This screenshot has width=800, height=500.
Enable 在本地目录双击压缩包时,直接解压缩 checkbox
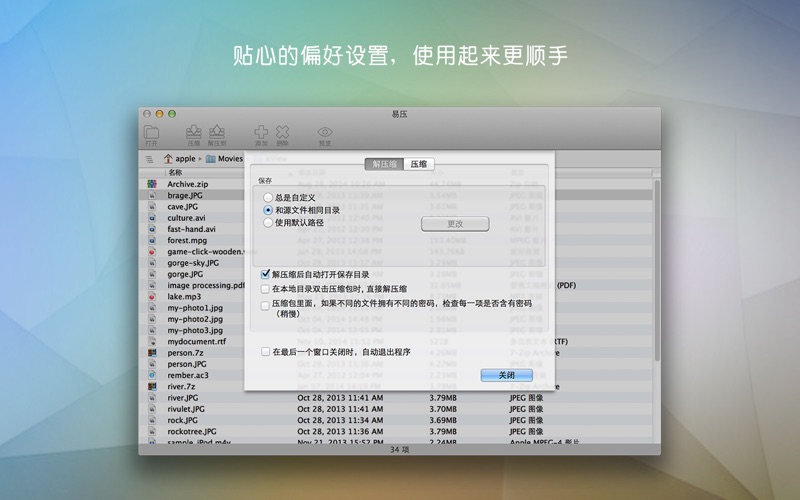tap(266, 289)
